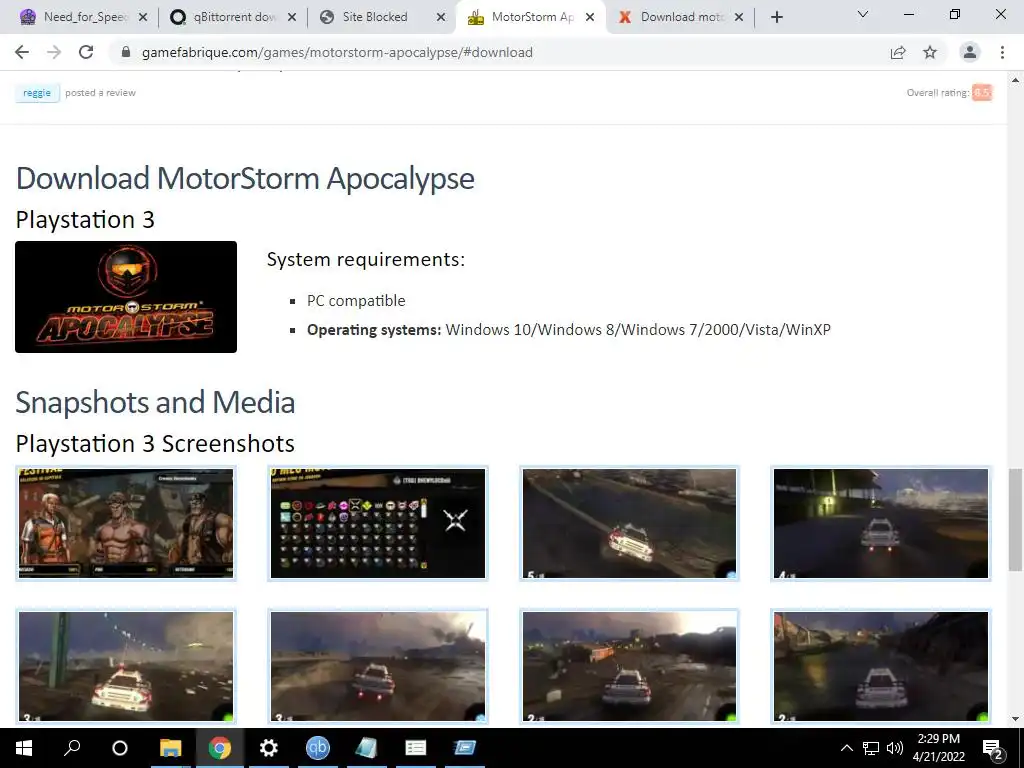The height and width of the screenshot is (768, 1024).
Task: Click the Operating systems requirement line
Action: click(569, 329)
